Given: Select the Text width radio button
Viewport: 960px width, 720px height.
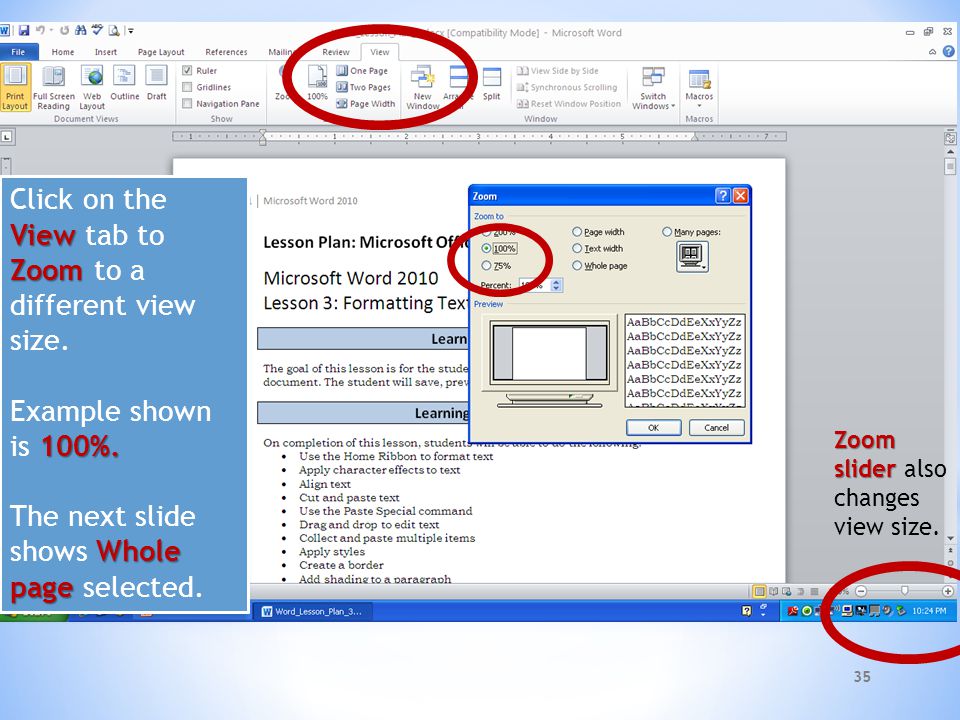Looking at the screenshot, I should (x=577, y=248).
